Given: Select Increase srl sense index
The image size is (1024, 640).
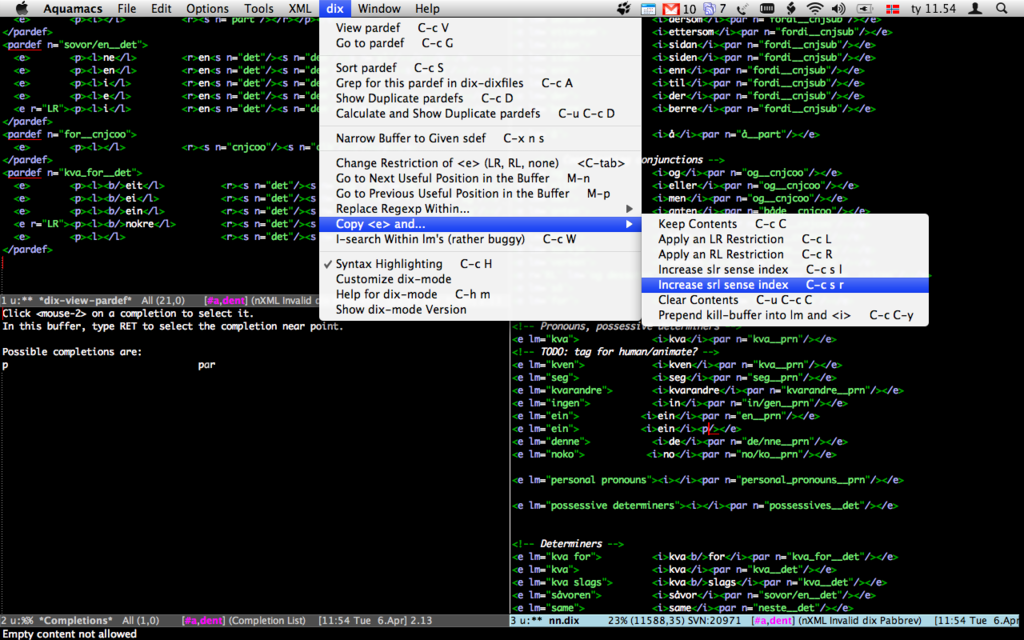Looking at the screenshot, I should pyautogui.click(x=722, y=285).
